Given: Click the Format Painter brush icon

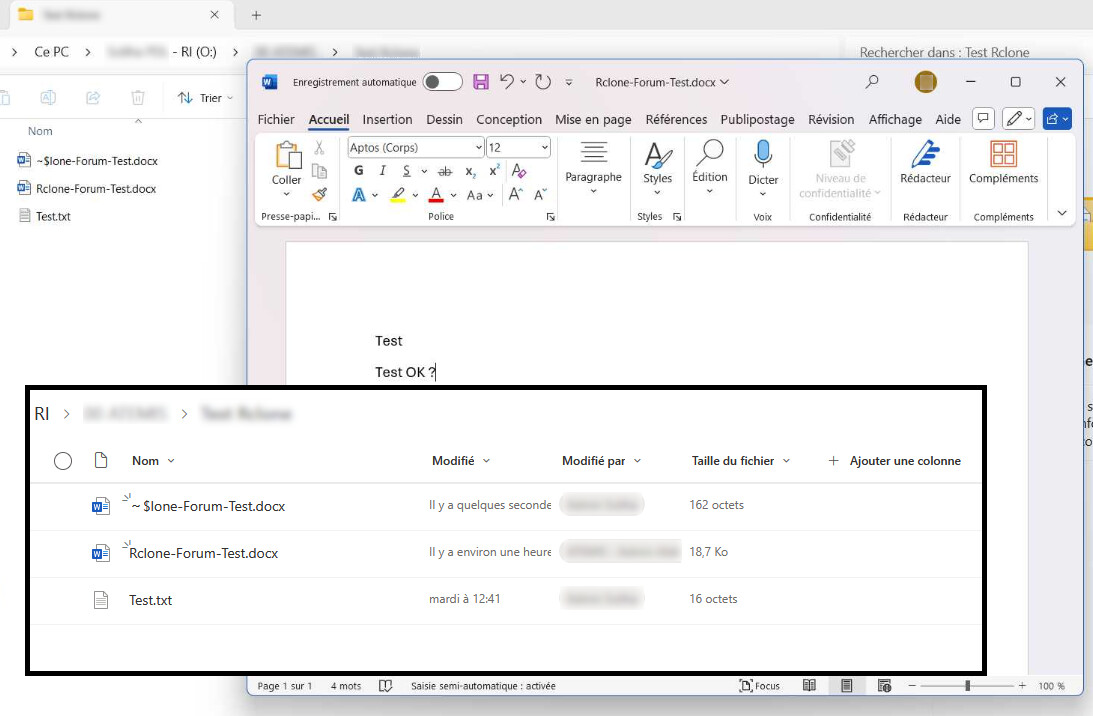Looking at the screenshot, I should point(319,195).
